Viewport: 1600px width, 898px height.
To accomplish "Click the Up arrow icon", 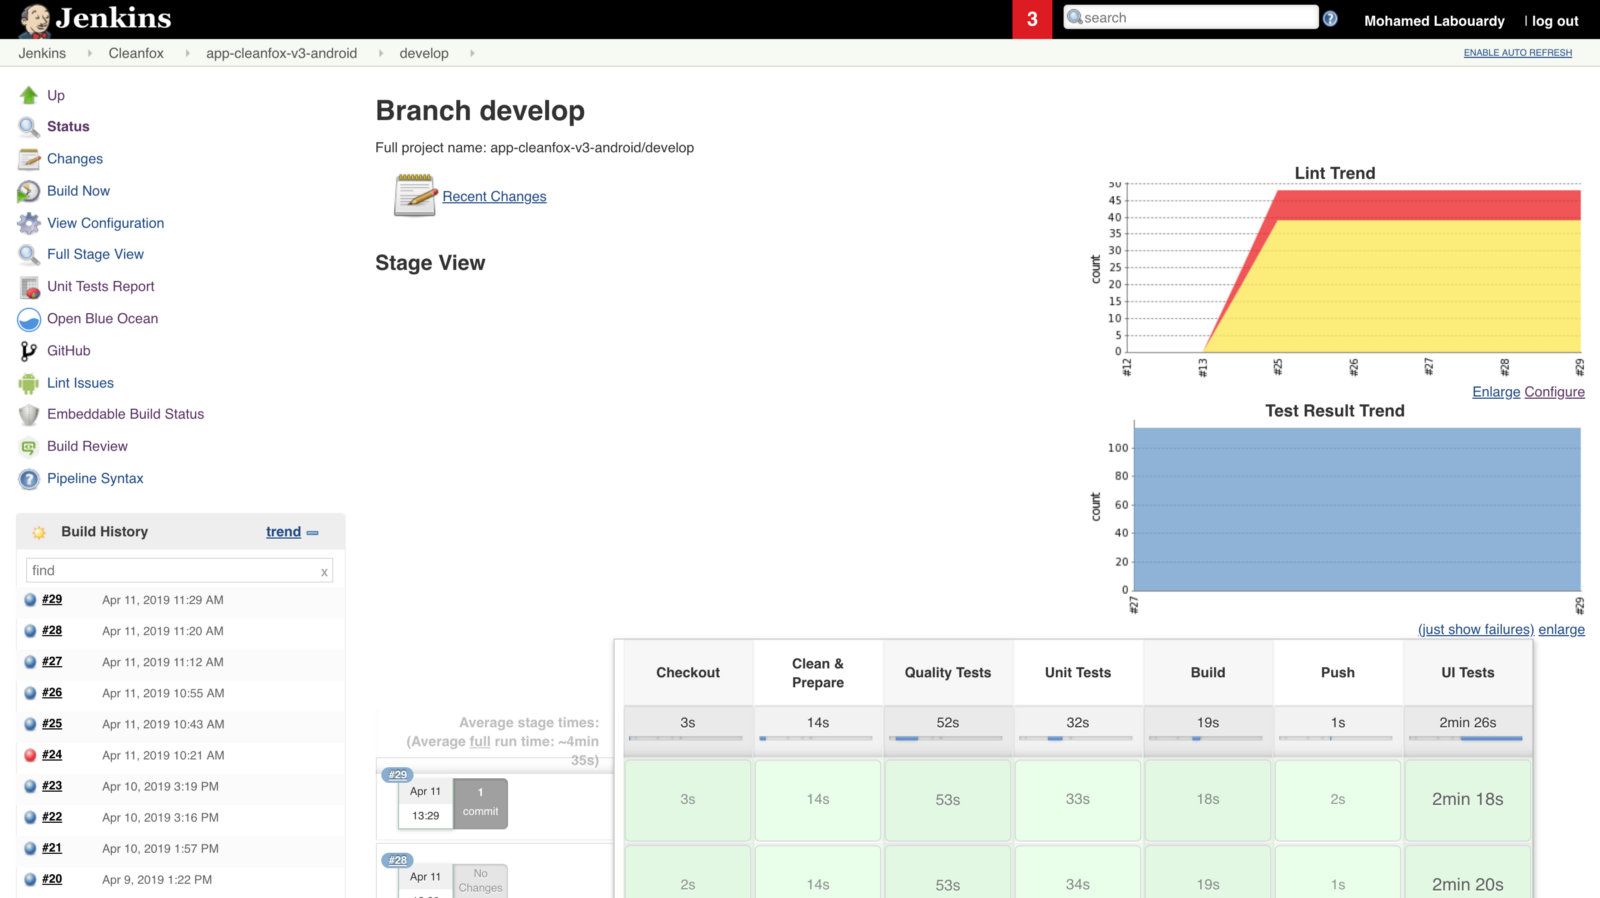I will coord(29,95).
